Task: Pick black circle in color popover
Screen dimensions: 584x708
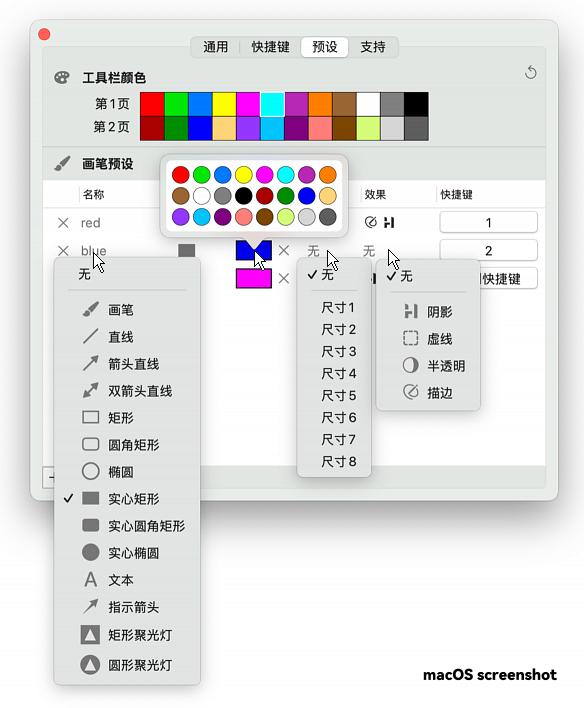Action: click(243, 196)
